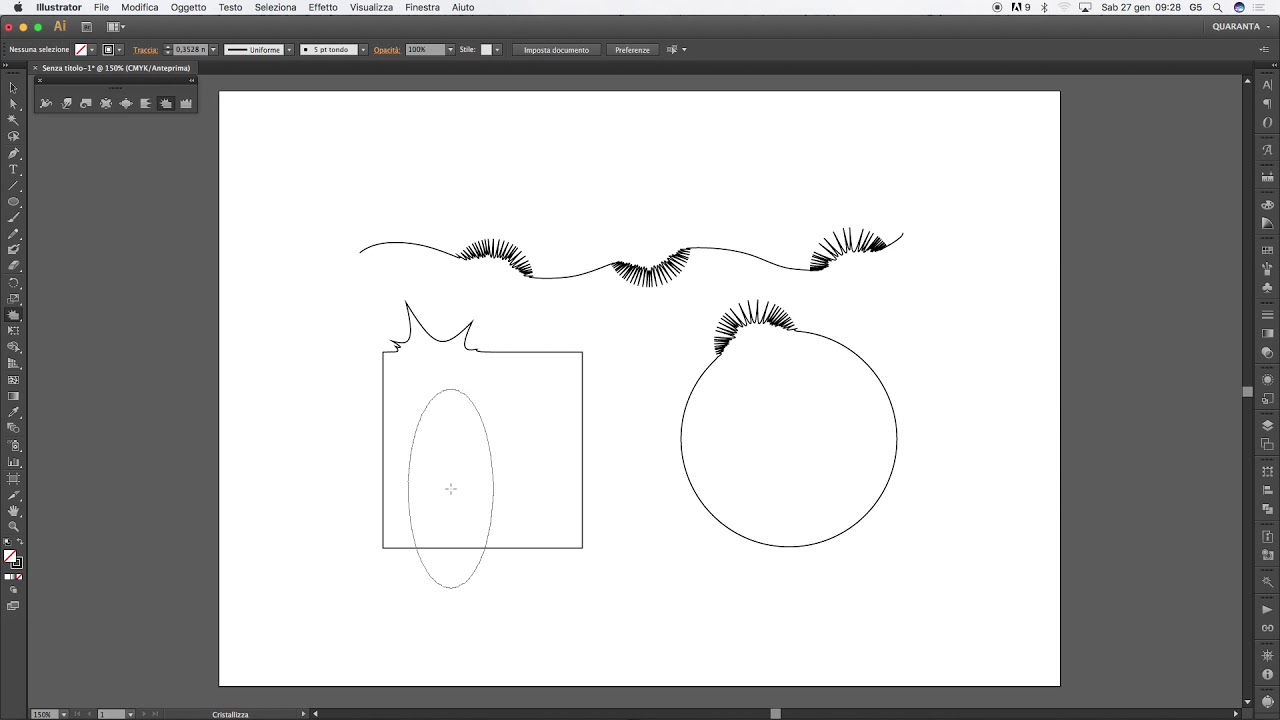Screen dimensions: 1280x720
Task: Select the Pencil tool
Action: click(13, 233)
